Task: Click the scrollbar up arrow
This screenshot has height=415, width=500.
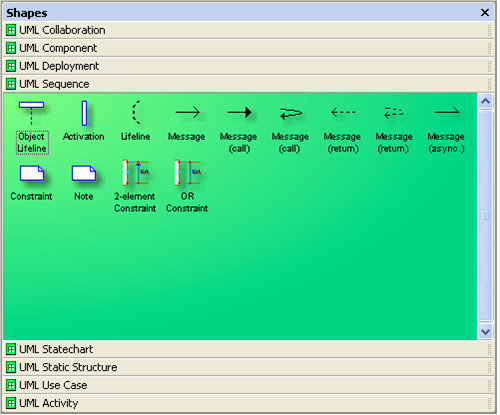Action: [x=486, y=101]
